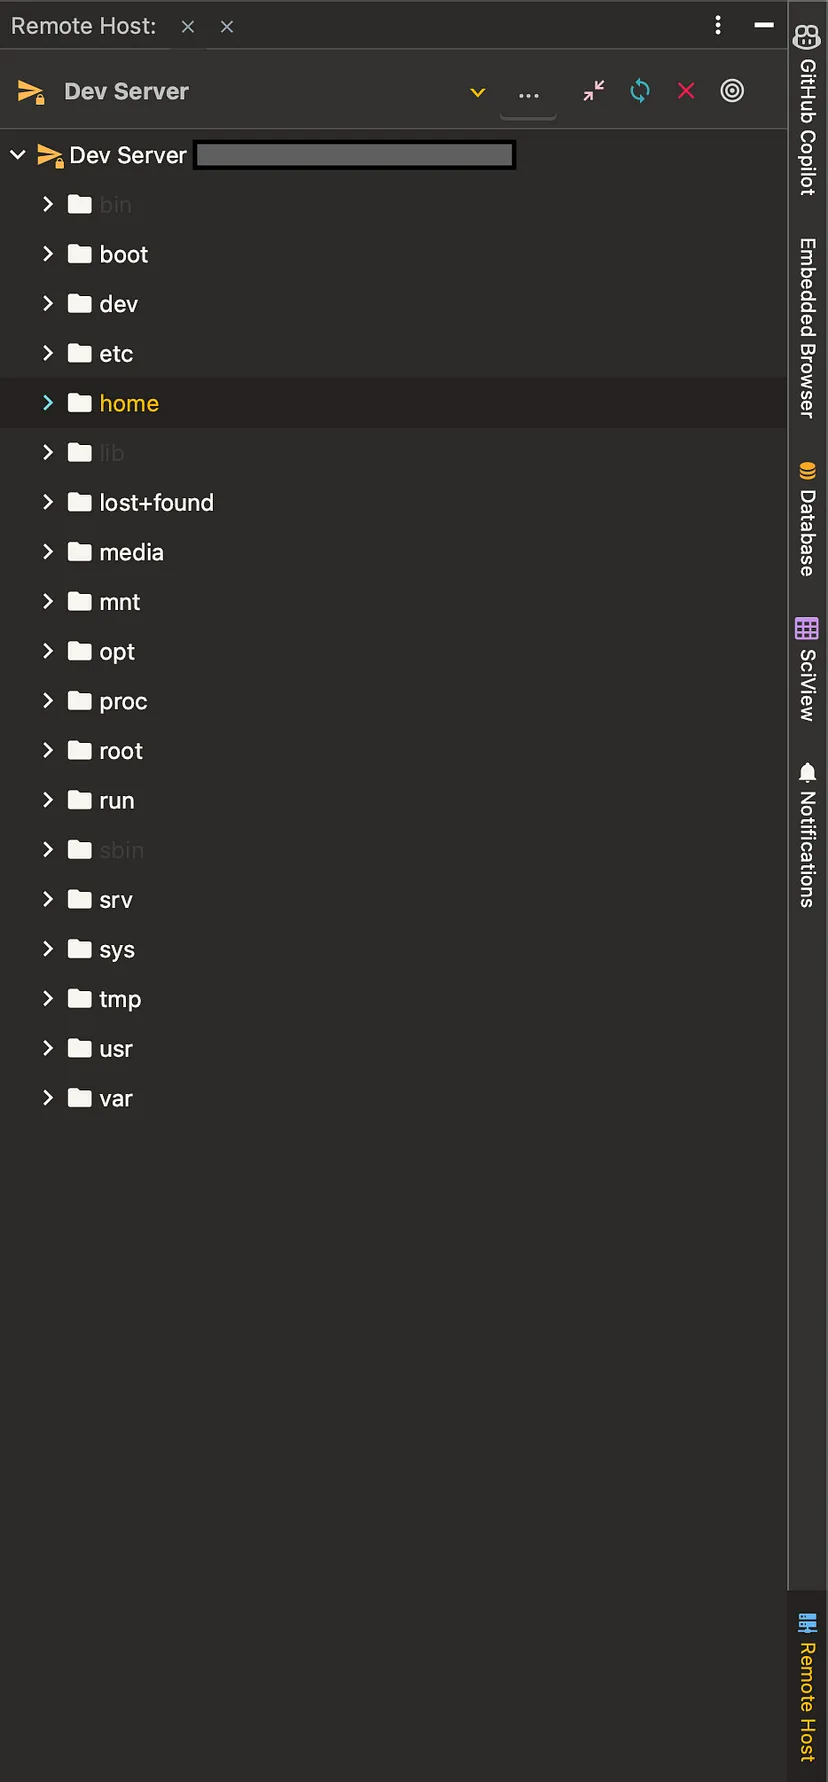Open the panel options kebab menu
Image resolution: width=828 pixels, height=1782 pixels.
pyautogui.click(x=718, y=25)
